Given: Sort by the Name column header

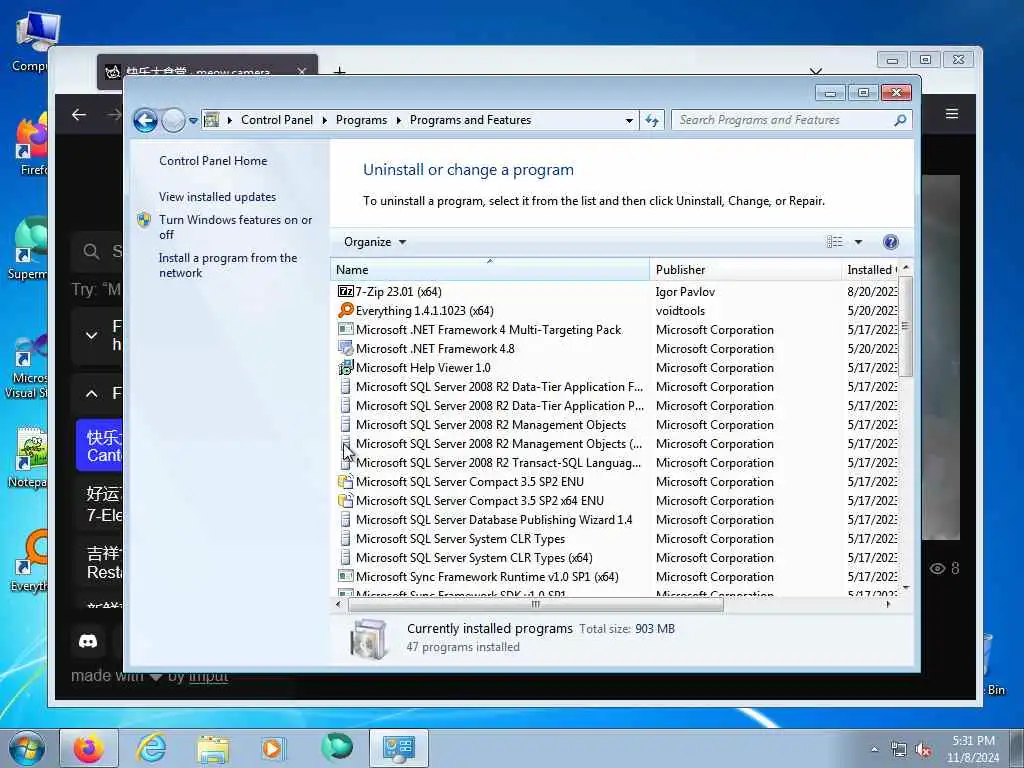Looking at the screenshot, I should tap(490, 270).
